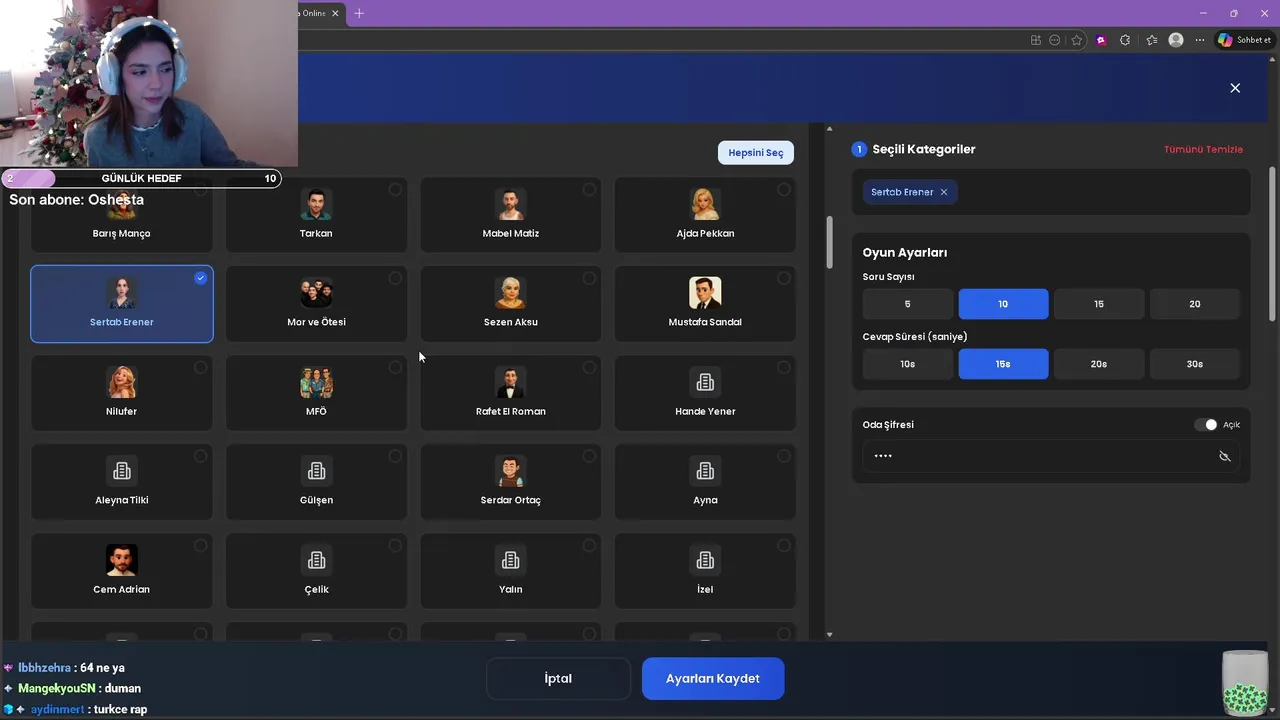
Task: Open the browser favorites star icon
Action: pyautogui.click(x=1077, y=40)
